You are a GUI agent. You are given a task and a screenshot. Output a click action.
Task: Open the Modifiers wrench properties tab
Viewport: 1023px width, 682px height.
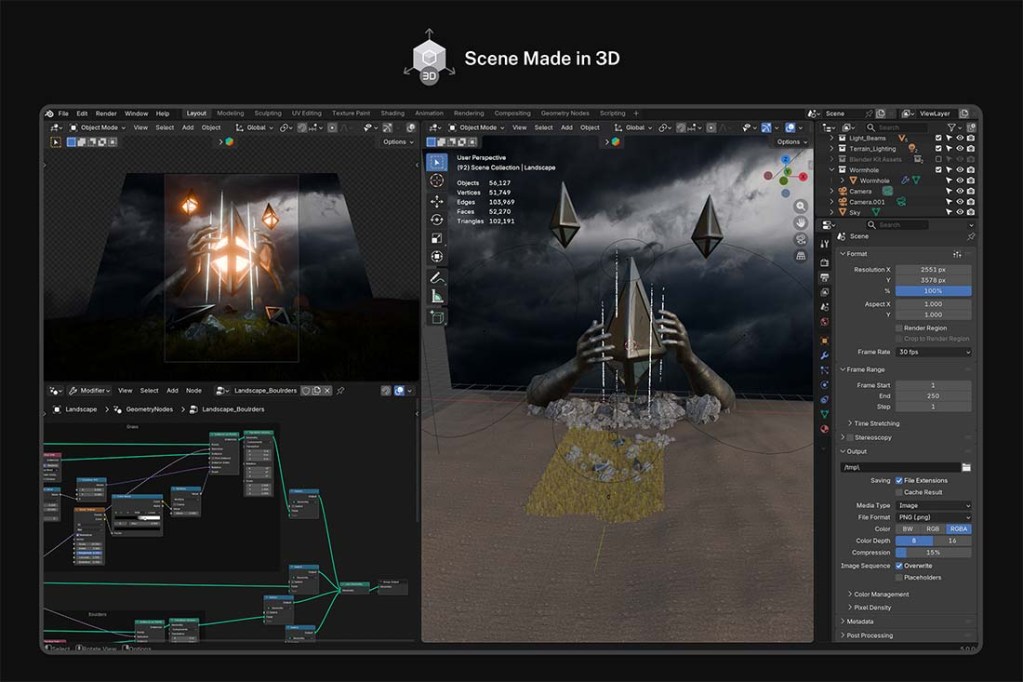click(x=825, y=356)
